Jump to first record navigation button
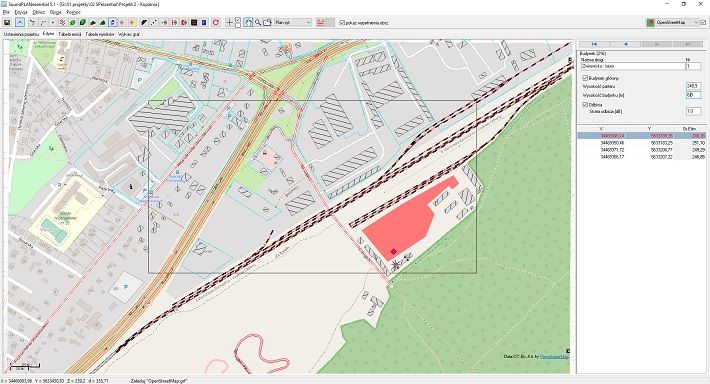Image resolution: width=710 pixels, height=384 pixels. 594,44
